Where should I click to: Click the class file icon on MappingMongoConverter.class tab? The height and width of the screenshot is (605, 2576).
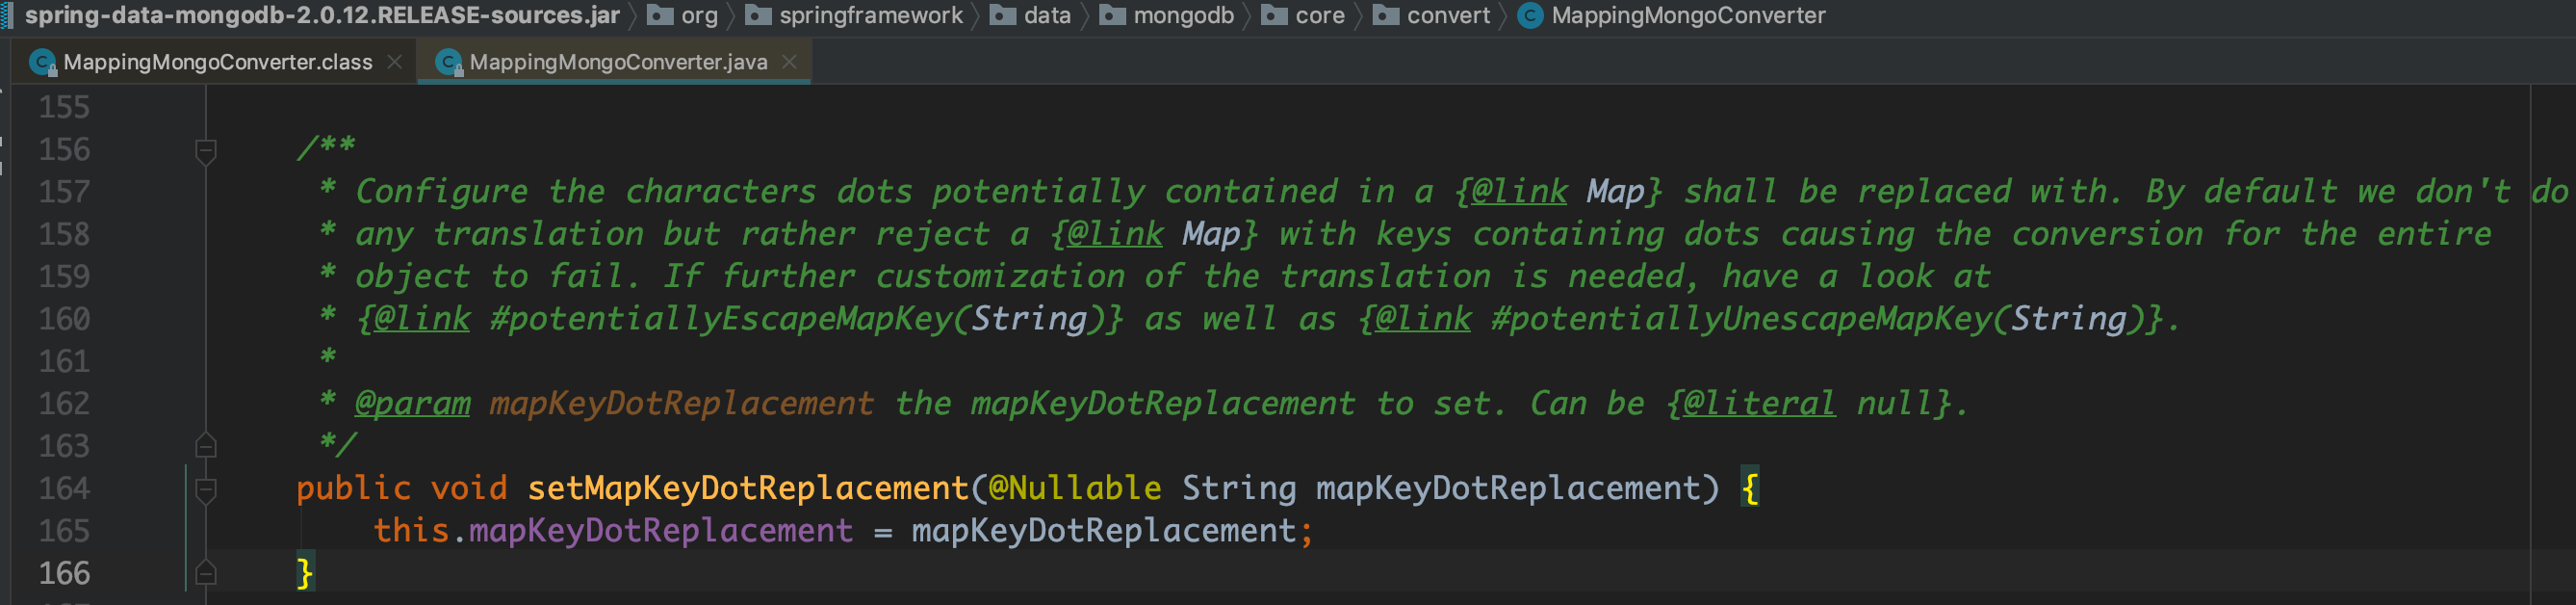coord(43,62)
